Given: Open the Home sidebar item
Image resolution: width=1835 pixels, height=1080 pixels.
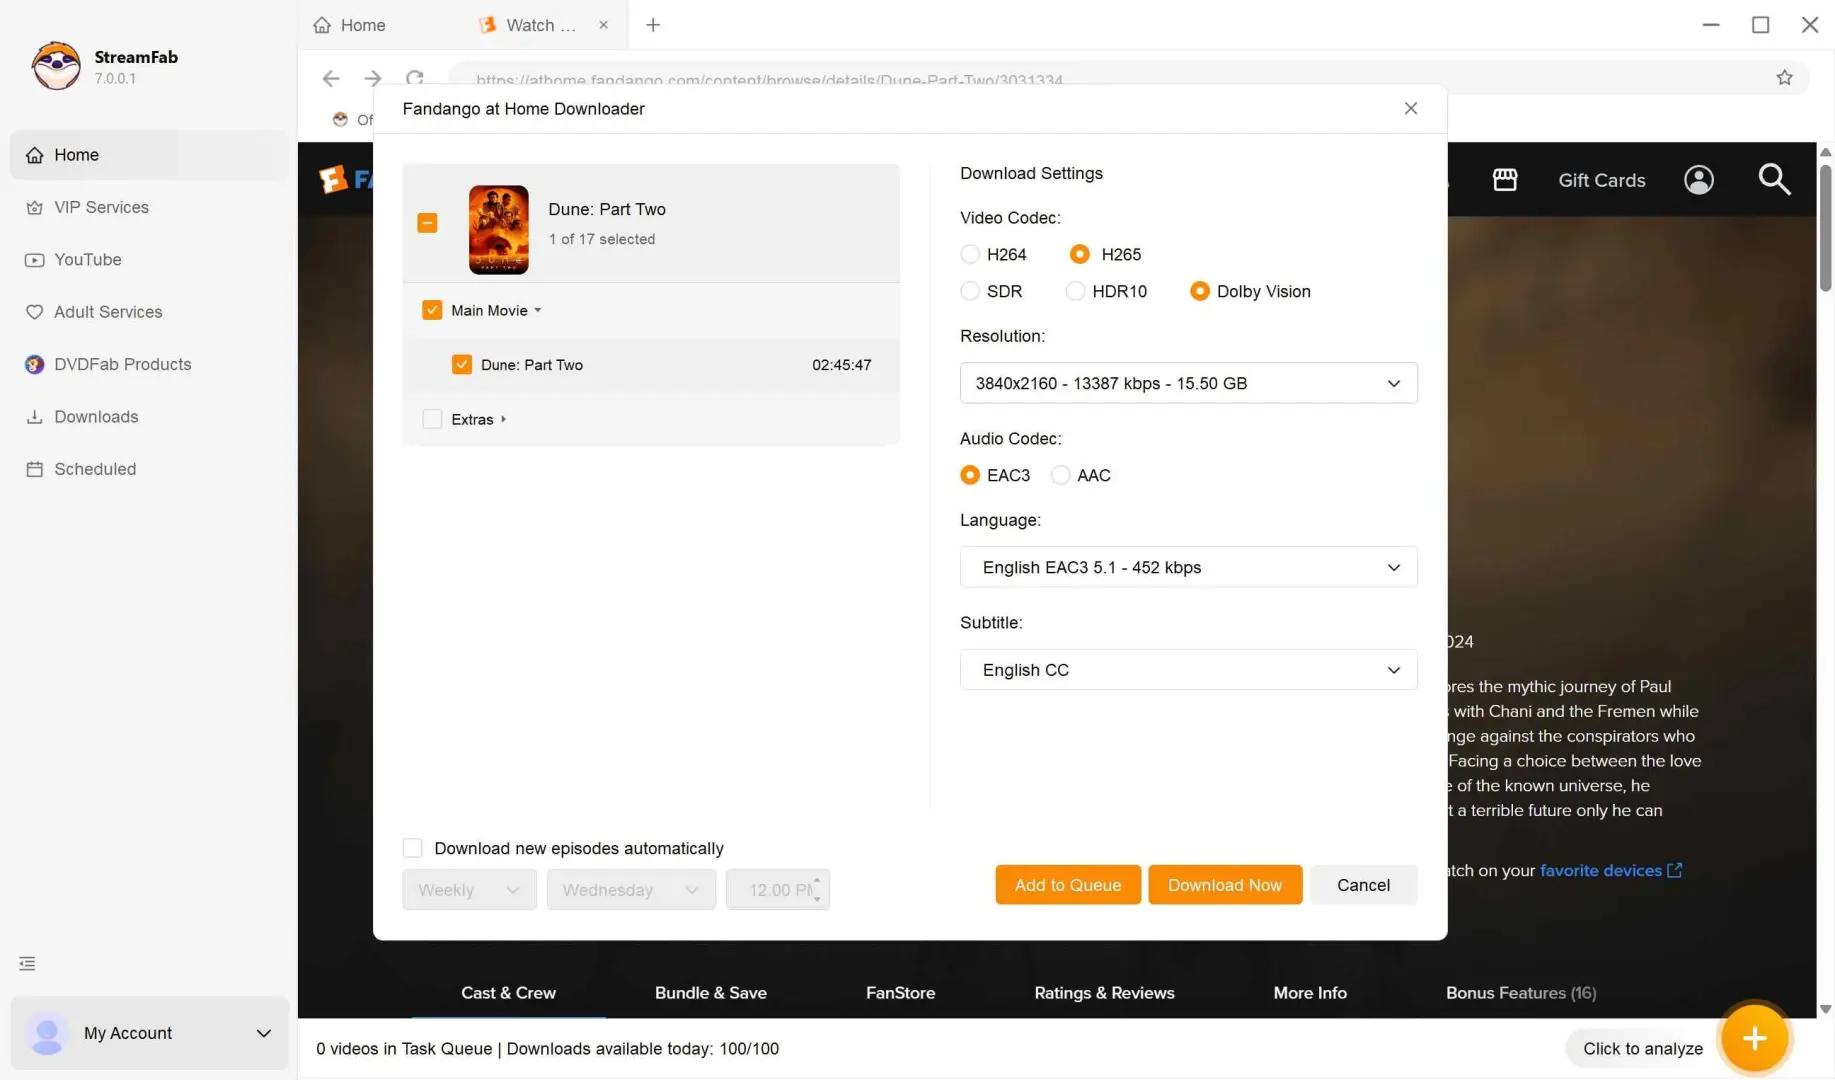Looking at the screenshot, I should (149, 155).
